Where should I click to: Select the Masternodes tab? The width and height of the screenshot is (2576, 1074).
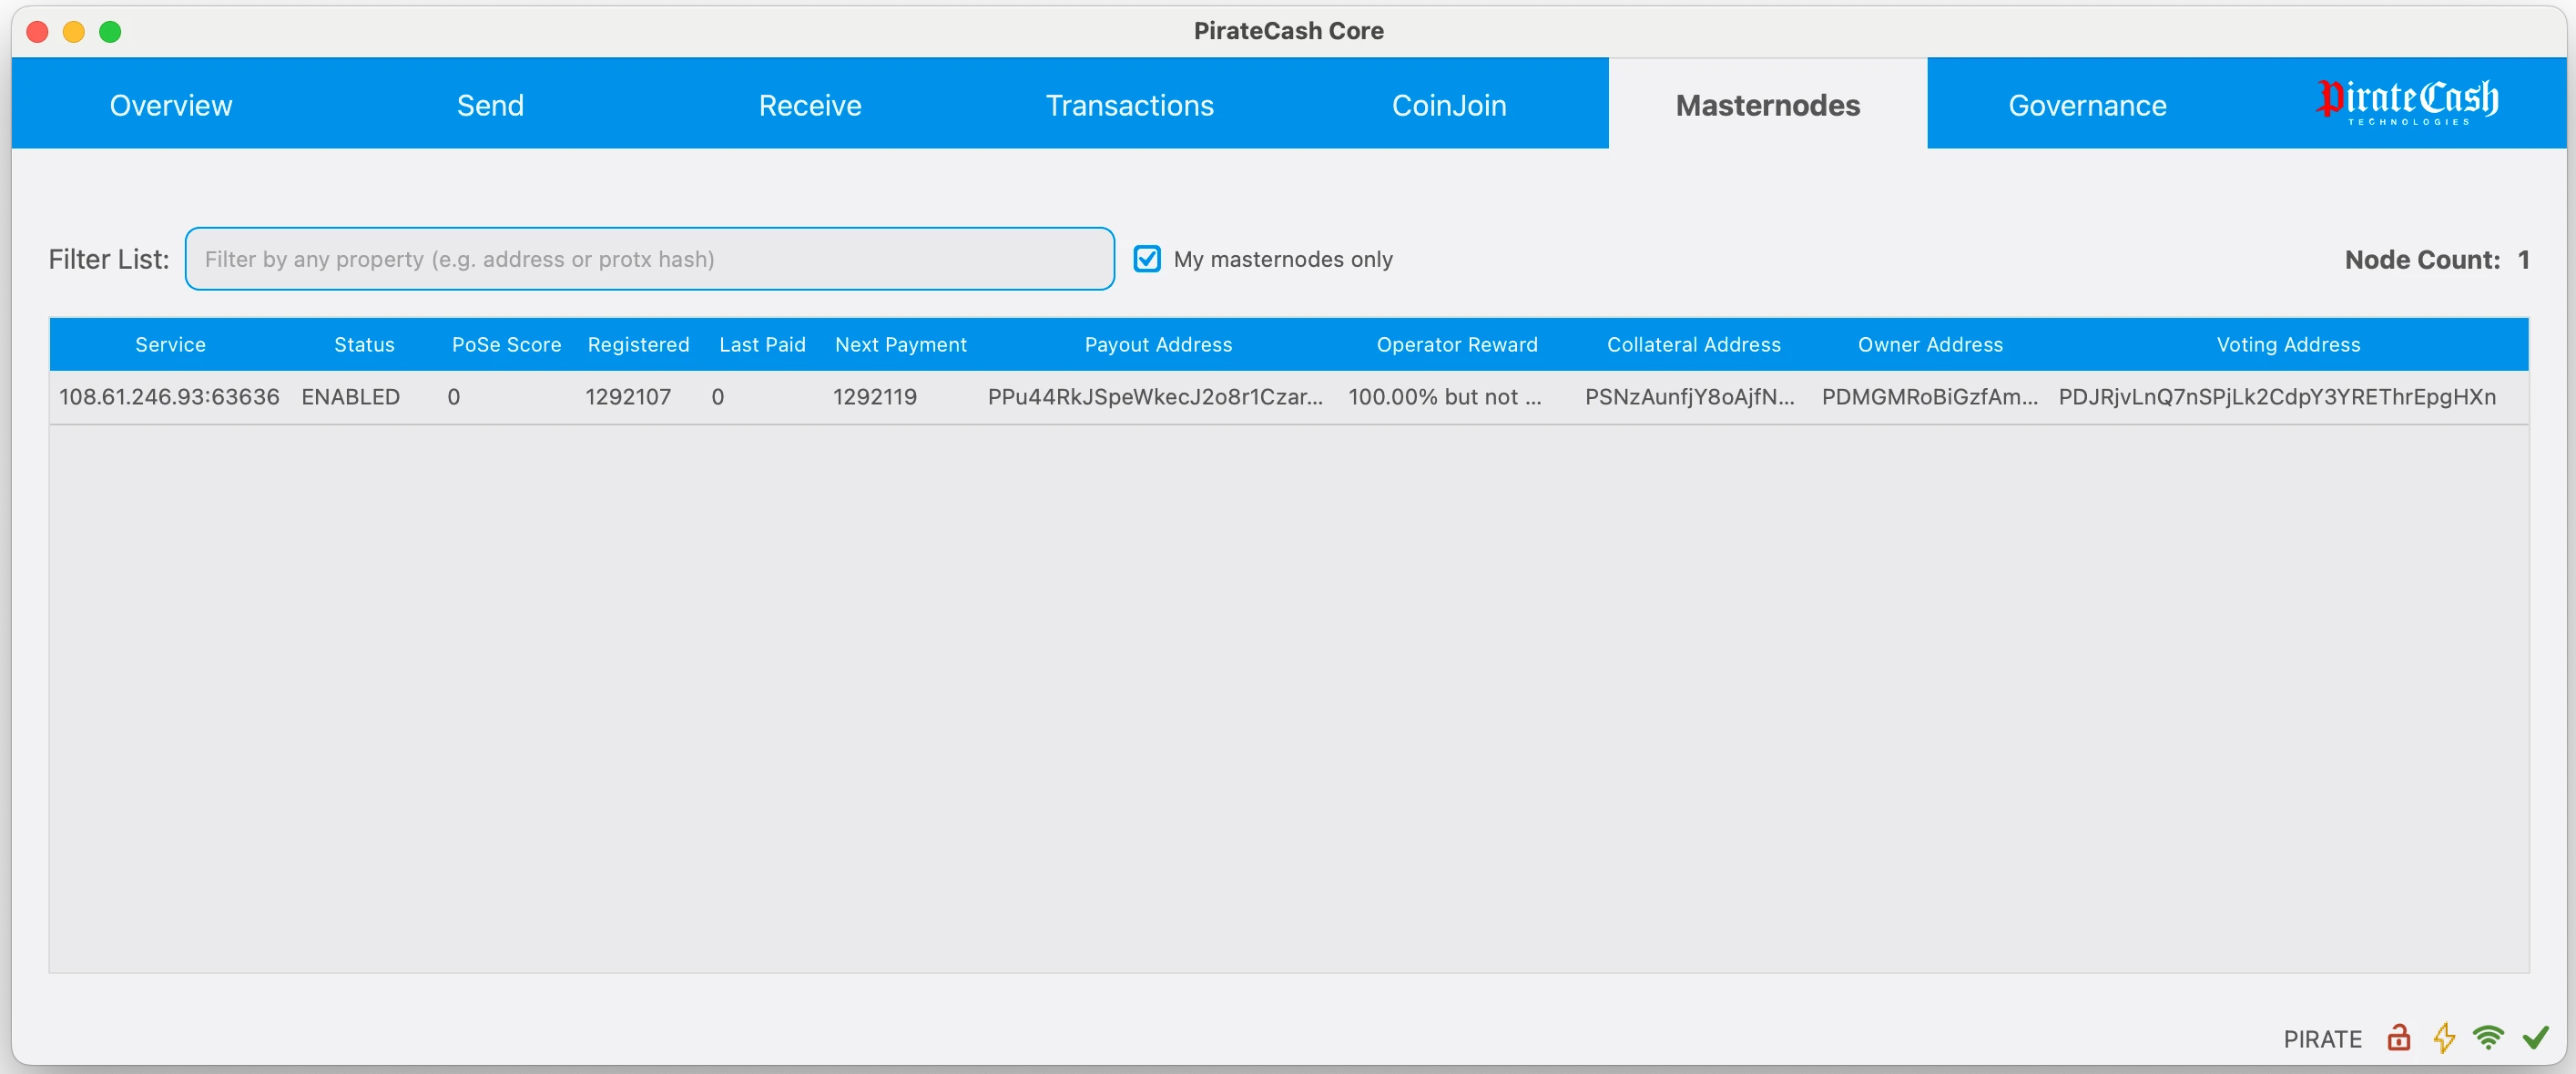pos(1768,104)
